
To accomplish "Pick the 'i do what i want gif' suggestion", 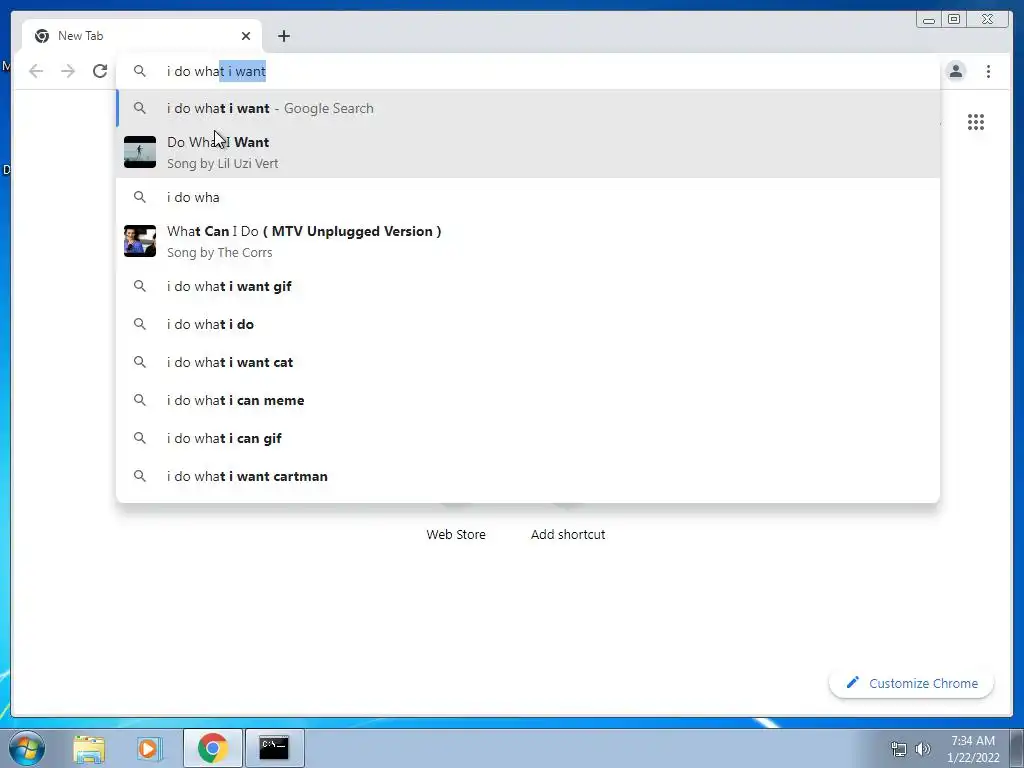I will pos(528,286).
